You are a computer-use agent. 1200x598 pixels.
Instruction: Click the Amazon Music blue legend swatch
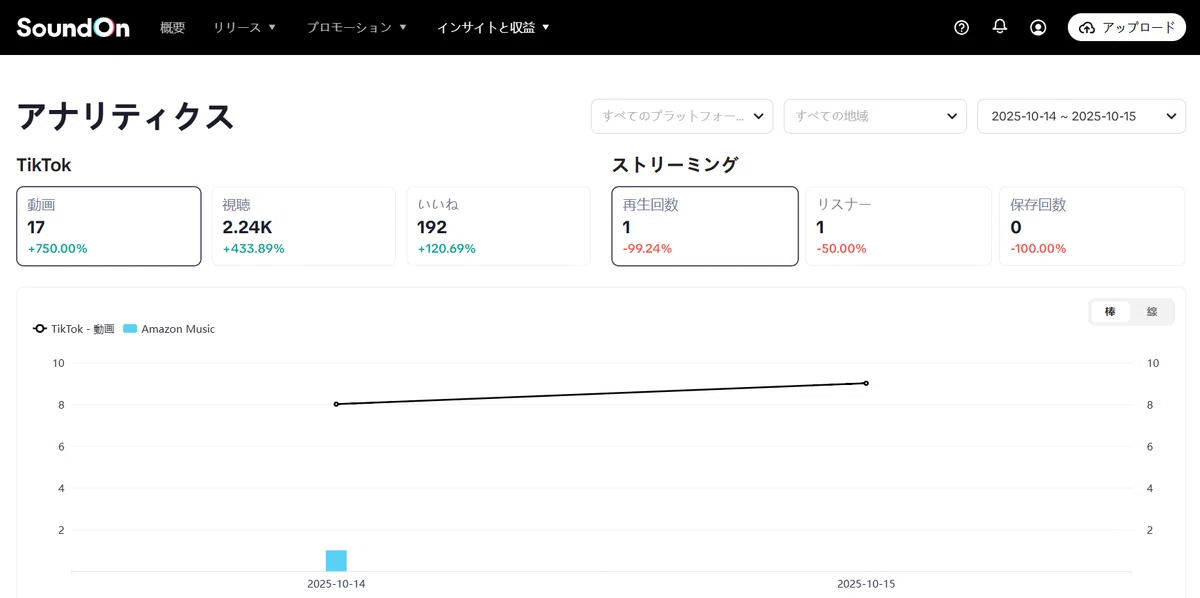pyautogui.click(x=129, y=329)
